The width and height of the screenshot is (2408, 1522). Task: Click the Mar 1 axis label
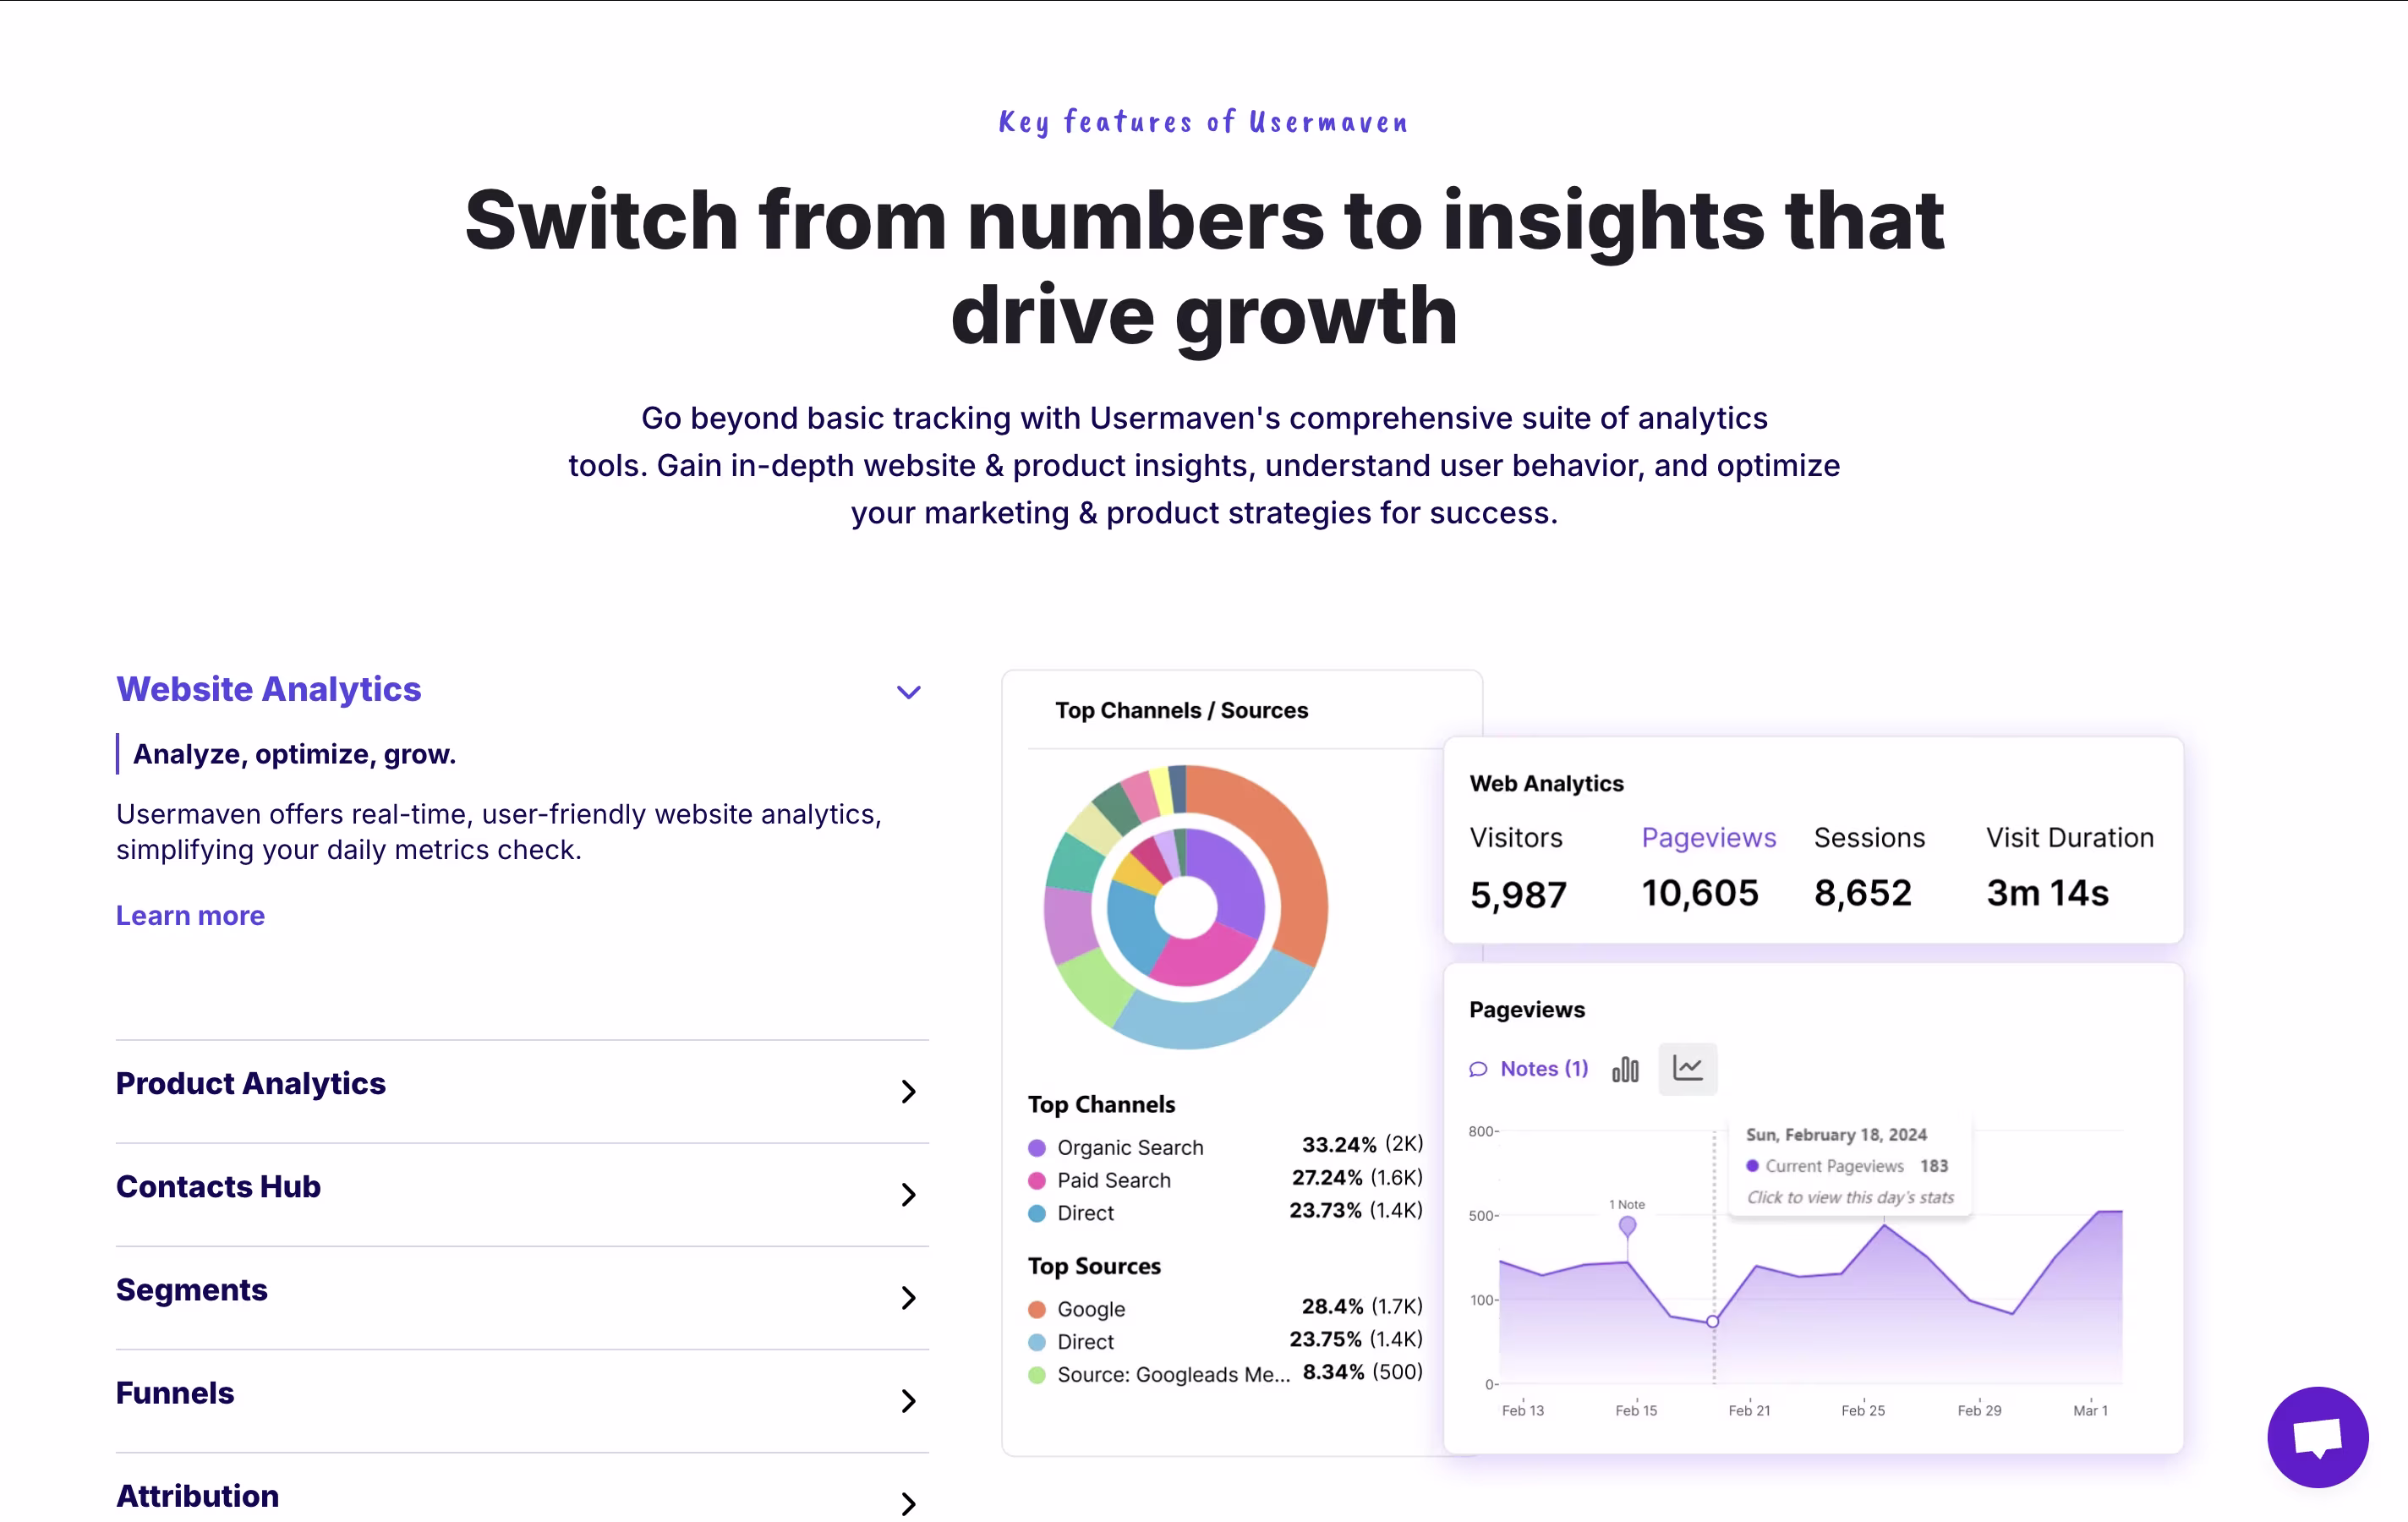point(2090,1410)
